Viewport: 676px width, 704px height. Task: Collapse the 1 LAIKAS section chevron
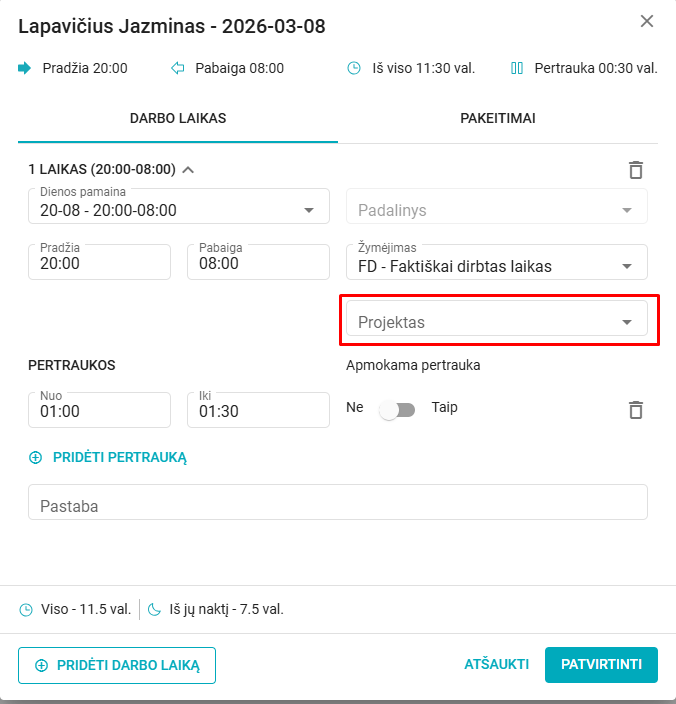pyautogui.click(x=188, y=169)
